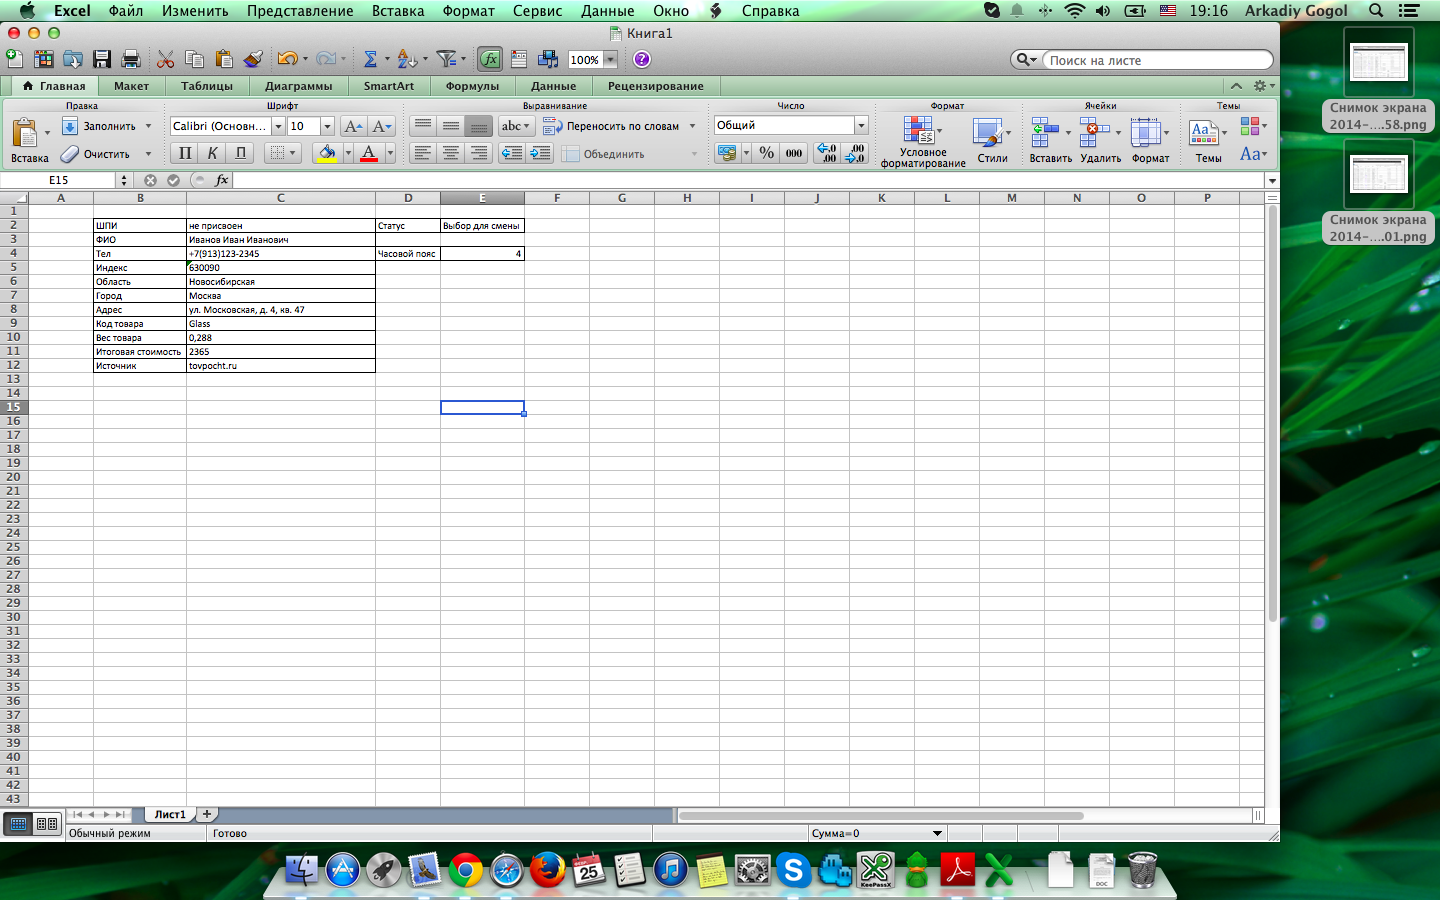The height and width of the screenshot is (900, 1440).
Task: Click Вставить cells button
Action: point(1050,142)
